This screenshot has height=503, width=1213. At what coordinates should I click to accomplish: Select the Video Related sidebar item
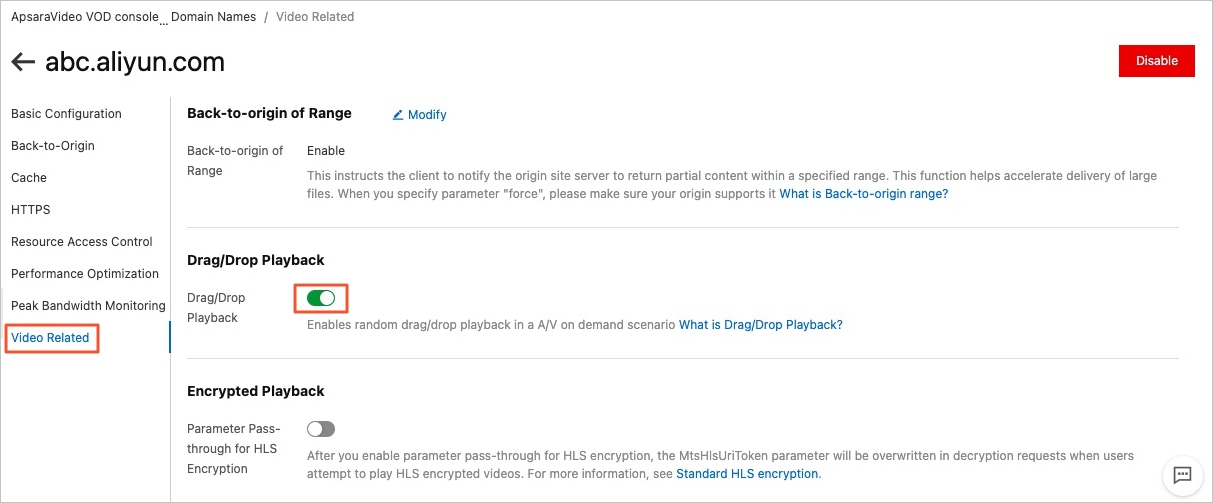point(50,338)
